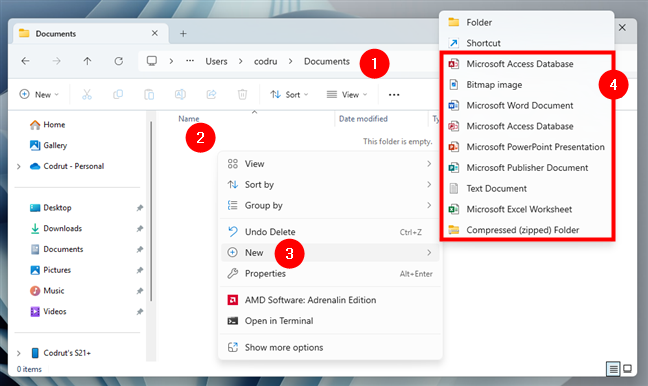Expand the chevron after codru in path
Screen dimensions: 648x386
pyautogui.click(x=291, y=61)
